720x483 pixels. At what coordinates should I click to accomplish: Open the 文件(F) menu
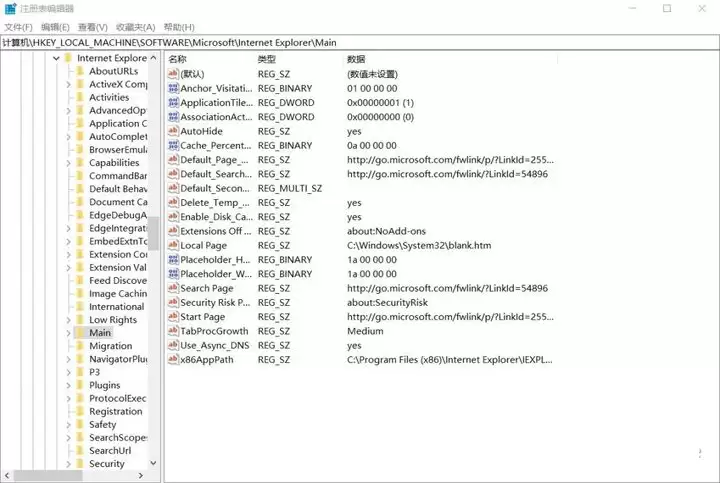18,27
